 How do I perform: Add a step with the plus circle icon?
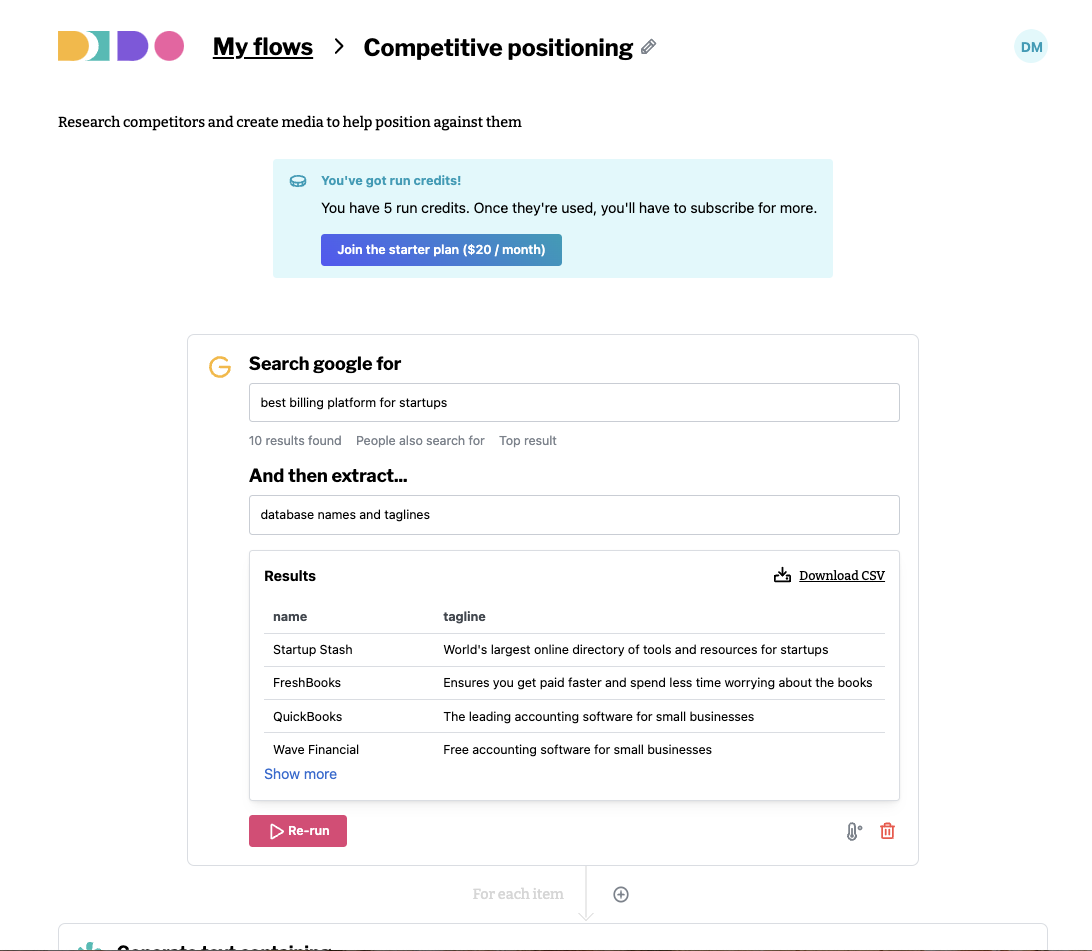coord(621,895)
